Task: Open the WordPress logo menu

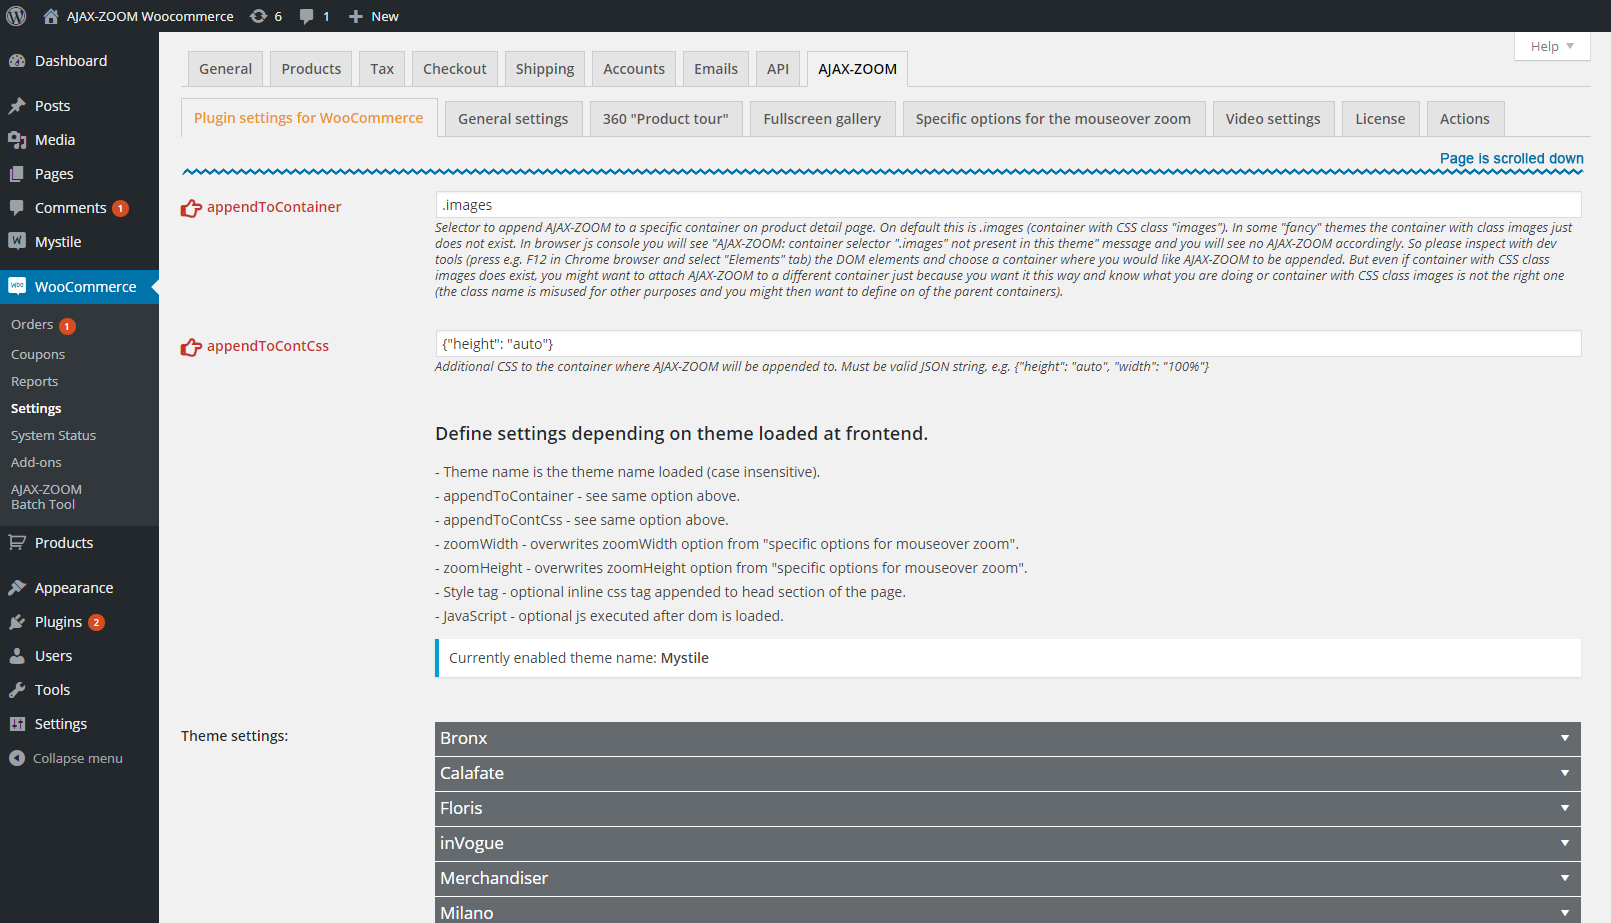Action: 16,16
